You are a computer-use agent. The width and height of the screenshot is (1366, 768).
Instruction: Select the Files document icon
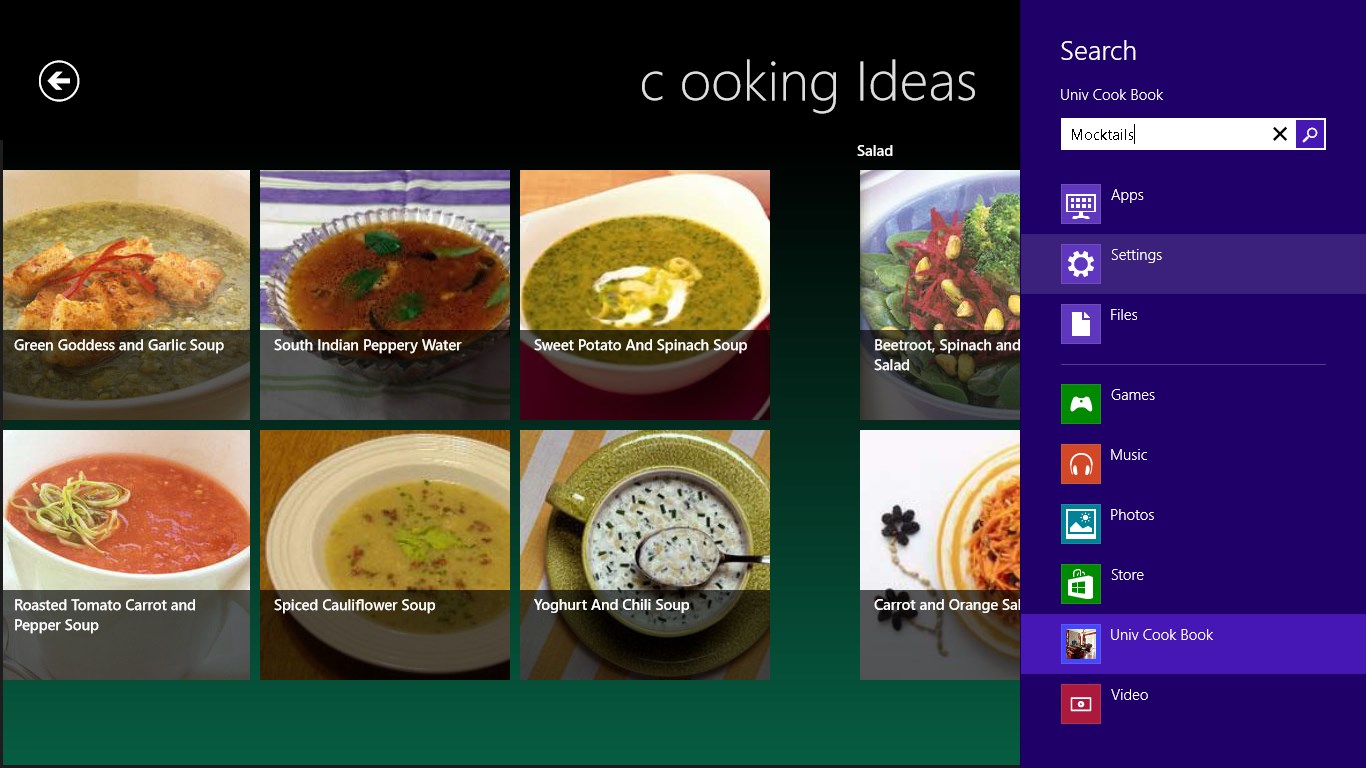[1080, 324]
